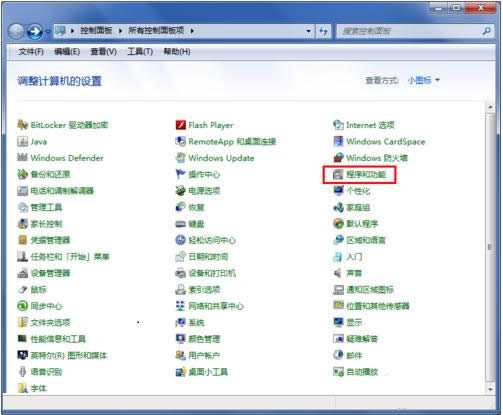Open the 备份和还原 icon
Image resolution: width=503 pixels, height=415 pixels.
22,174
